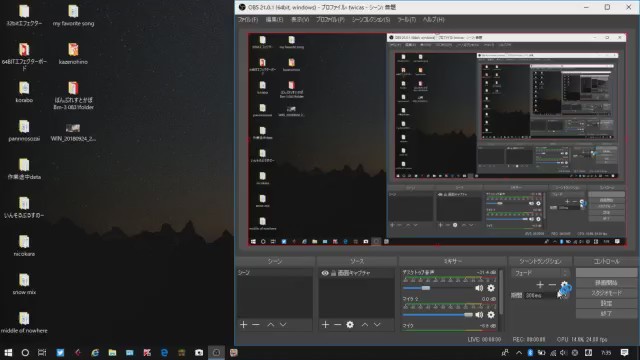Move the scene up in the list
The image size is (640, 360).
(x=271, y=324)
